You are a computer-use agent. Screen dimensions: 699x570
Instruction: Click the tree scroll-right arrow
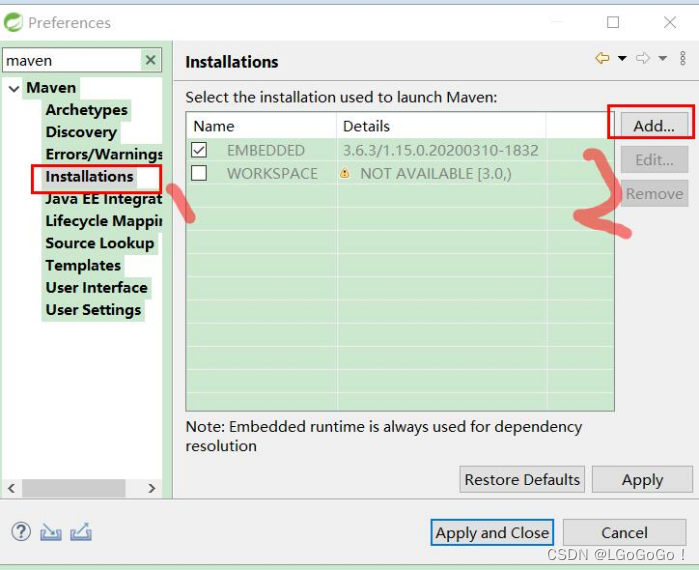[152, 488]
